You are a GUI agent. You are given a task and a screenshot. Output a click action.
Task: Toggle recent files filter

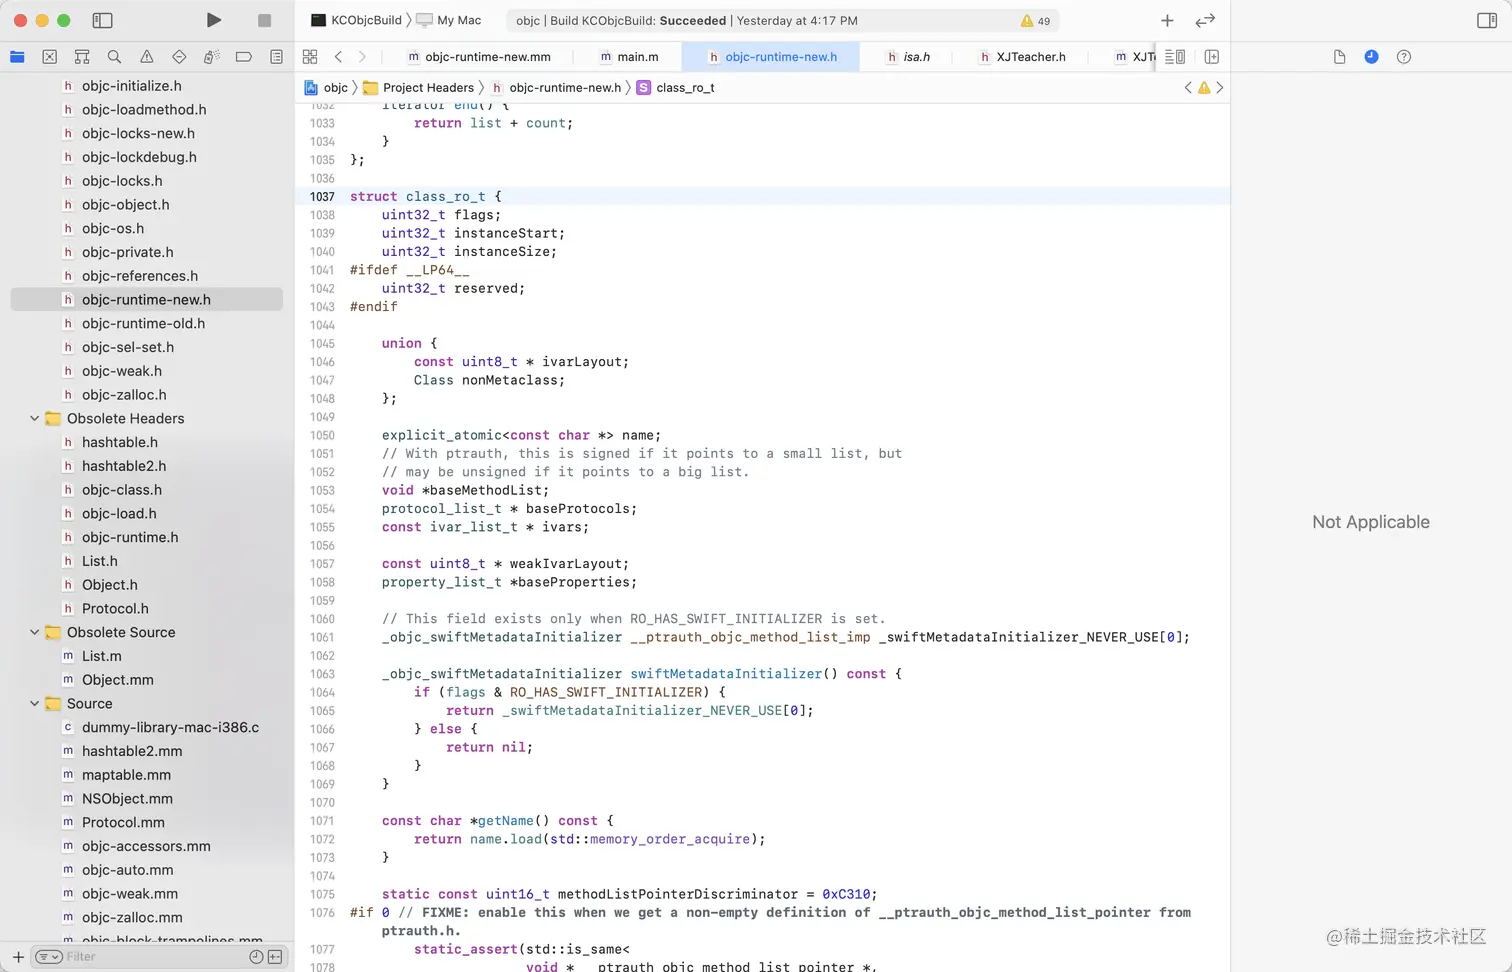tap(256, 957)
